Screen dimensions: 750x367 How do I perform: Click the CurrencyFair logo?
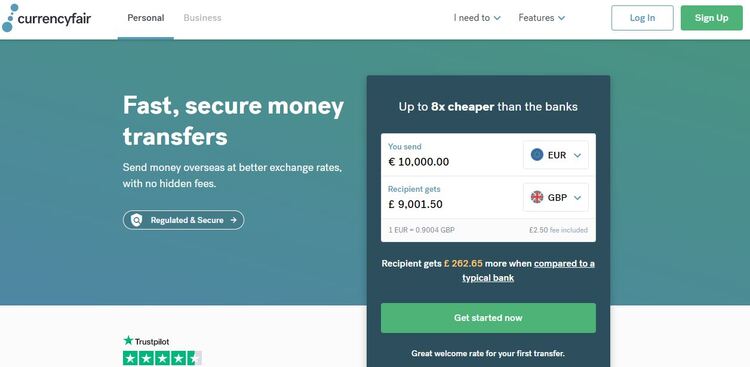[x=46, y=18]
